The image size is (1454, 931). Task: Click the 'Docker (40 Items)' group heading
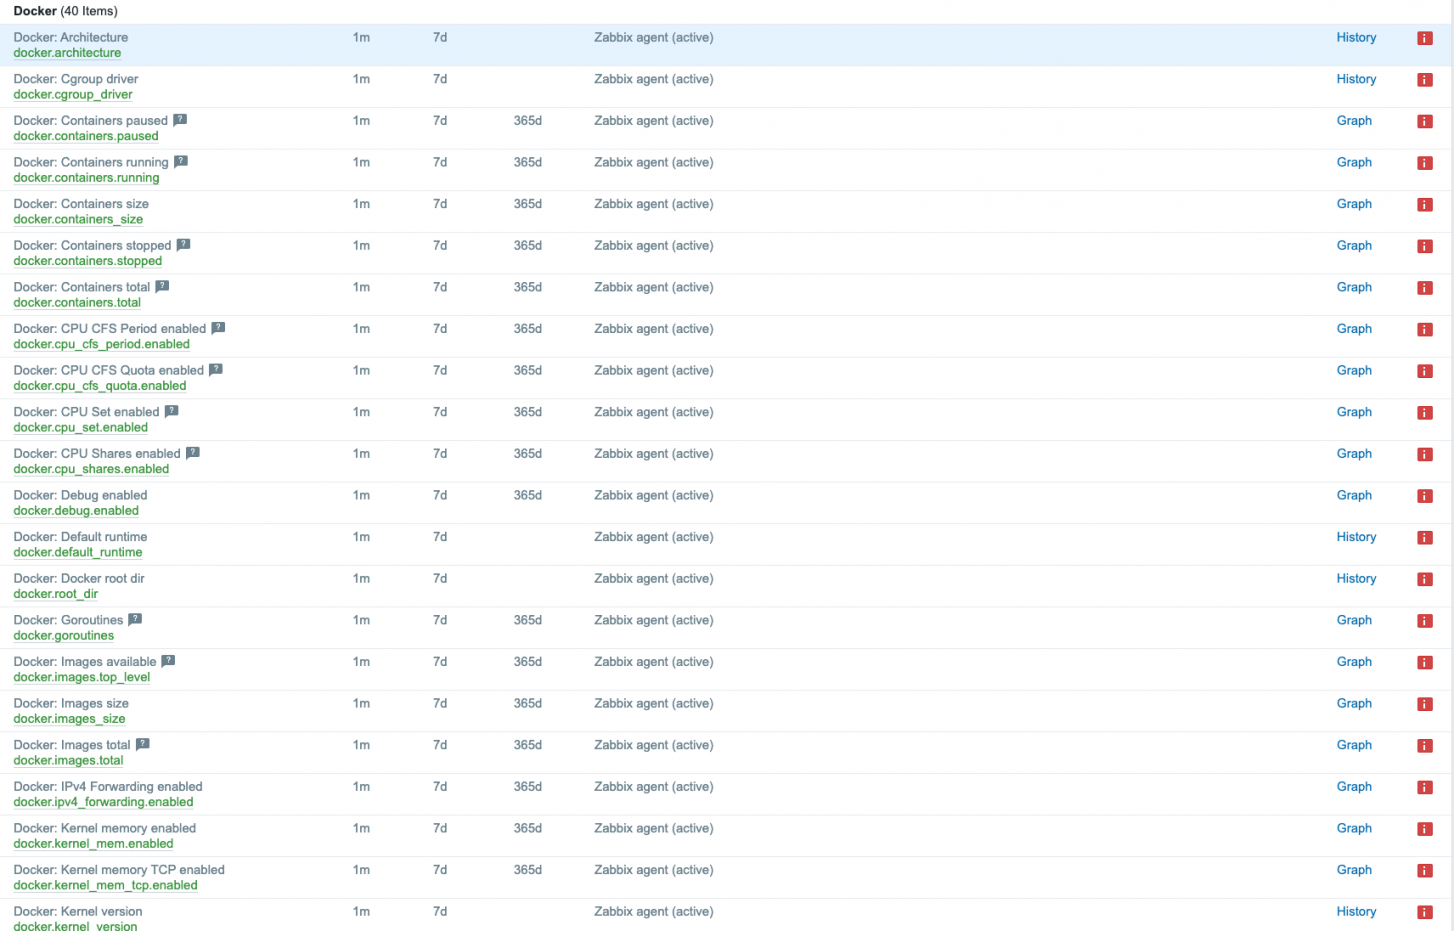[x=66, y=11]
